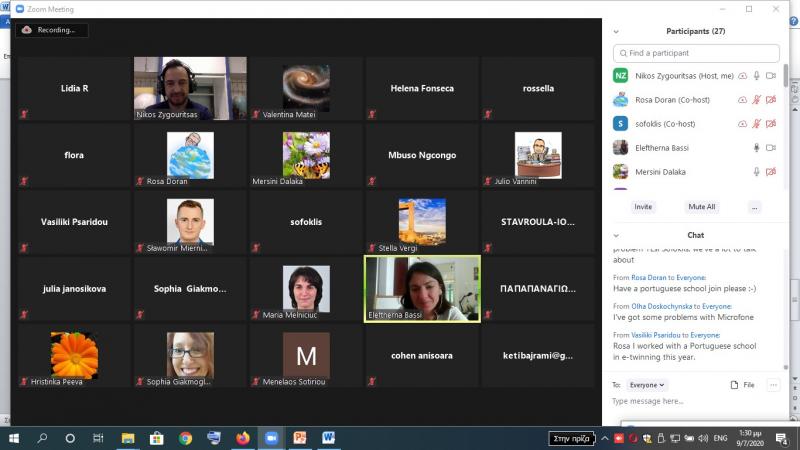
Task: Click sofoklis's disabled camera icon
Action: tap(770, 124)
